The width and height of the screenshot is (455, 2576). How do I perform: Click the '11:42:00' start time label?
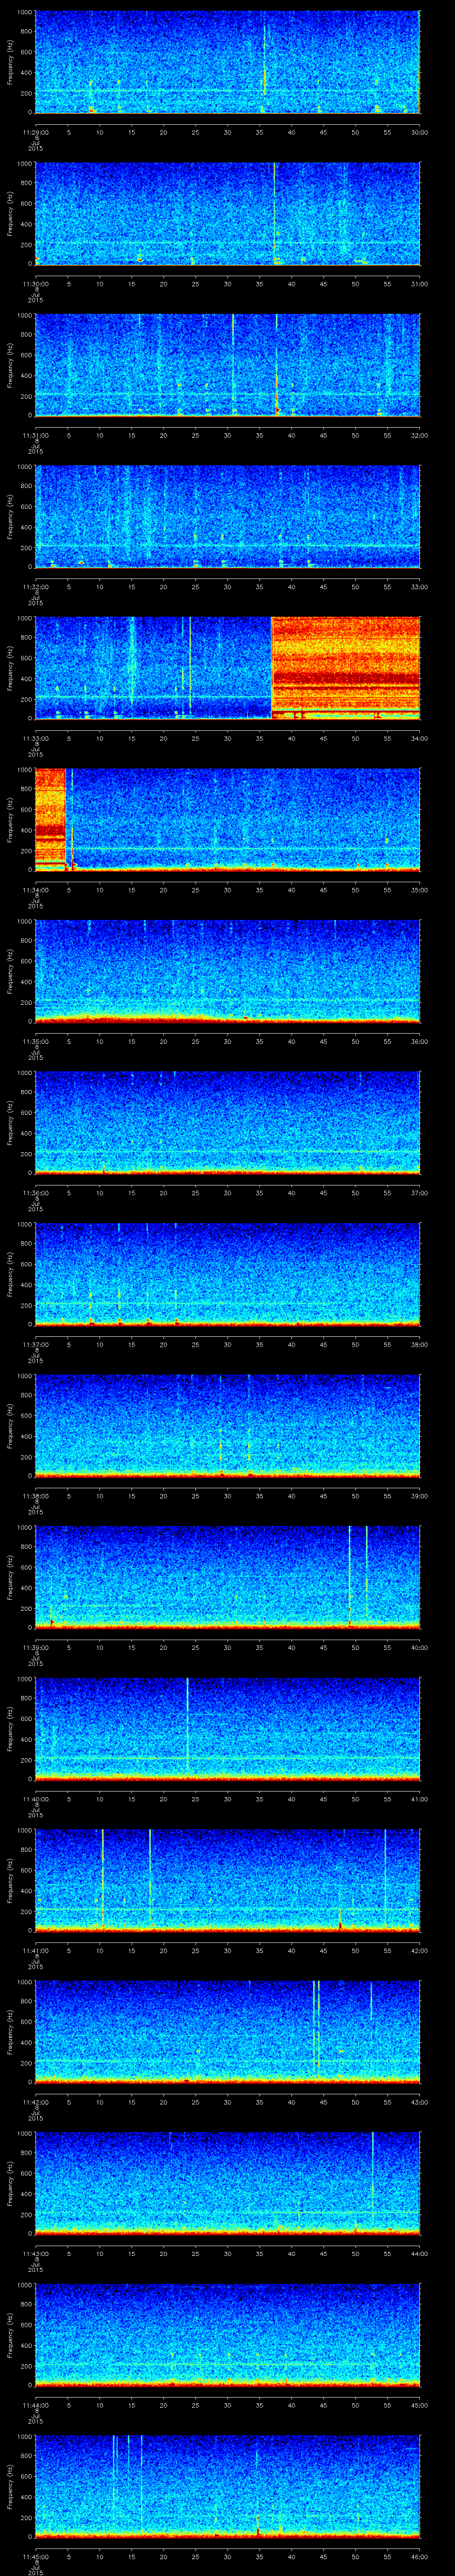[x=35, y=2101]
